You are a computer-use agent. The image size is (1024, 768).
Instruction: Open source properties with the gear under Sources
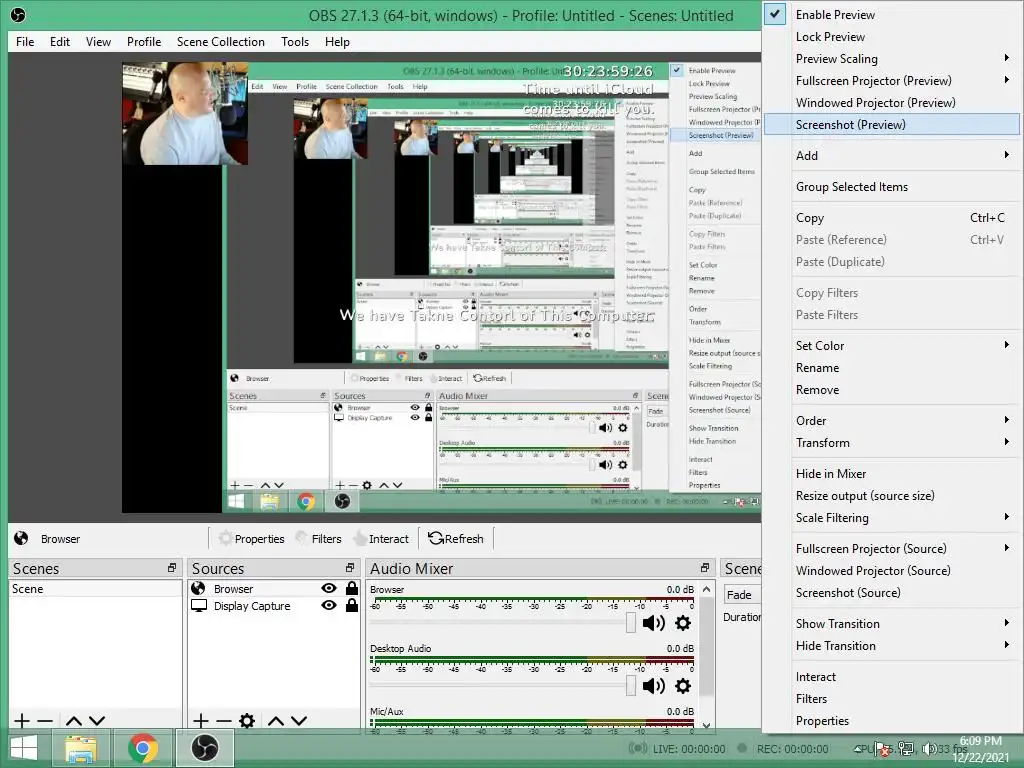pos(247,721)
